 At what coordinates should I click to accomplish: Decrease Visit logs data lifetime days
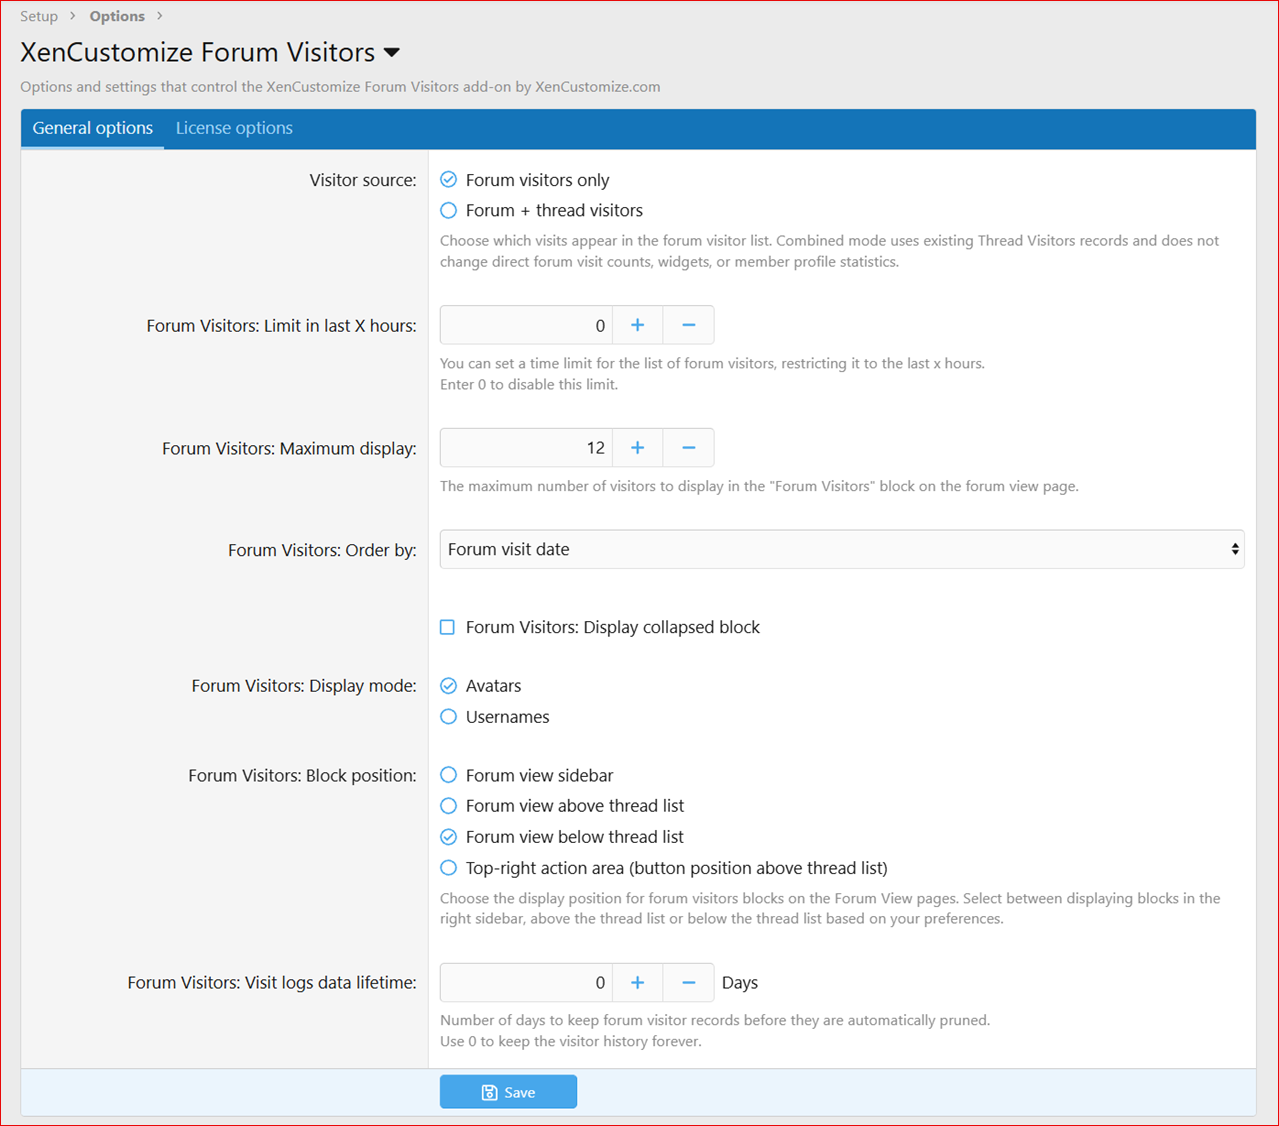click(x=689, y=983)
